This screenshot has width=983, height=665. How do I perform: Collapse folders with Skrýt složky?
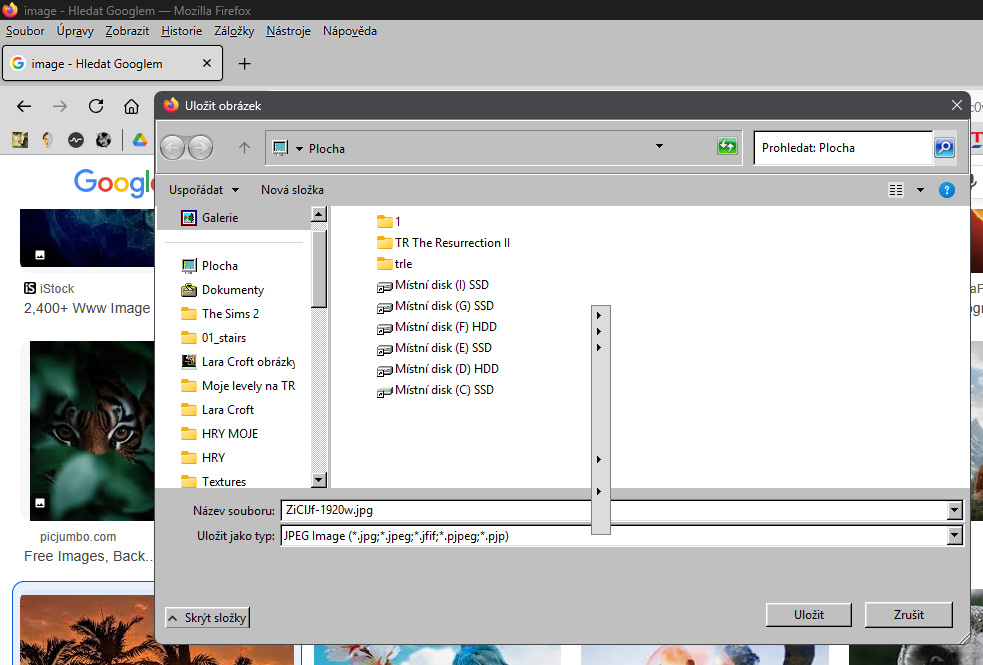[x=207, y=618]
